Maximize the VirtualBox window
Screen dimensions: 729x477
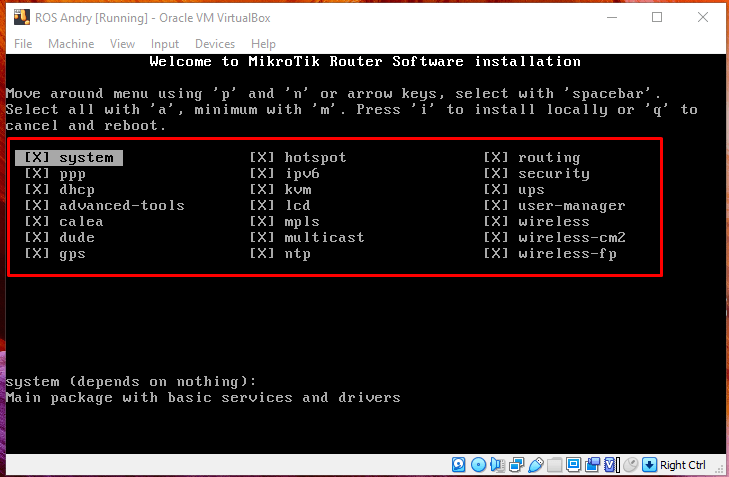pyautogui.click(x=657, y=17)
